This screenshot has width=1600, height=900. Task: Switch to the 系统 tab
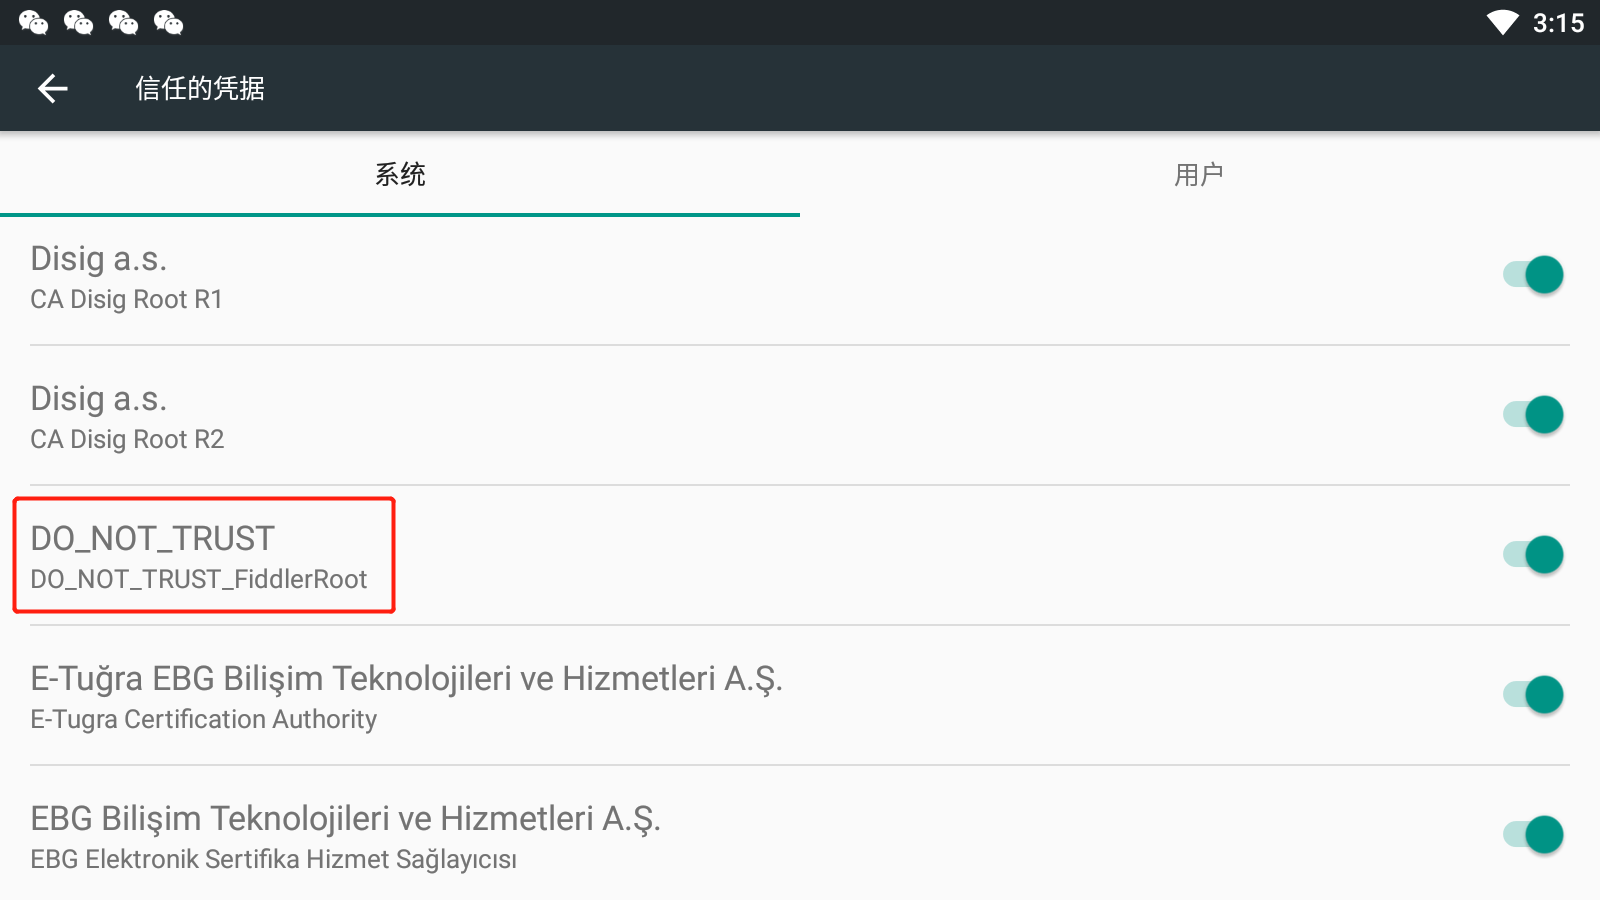(400, 175)
